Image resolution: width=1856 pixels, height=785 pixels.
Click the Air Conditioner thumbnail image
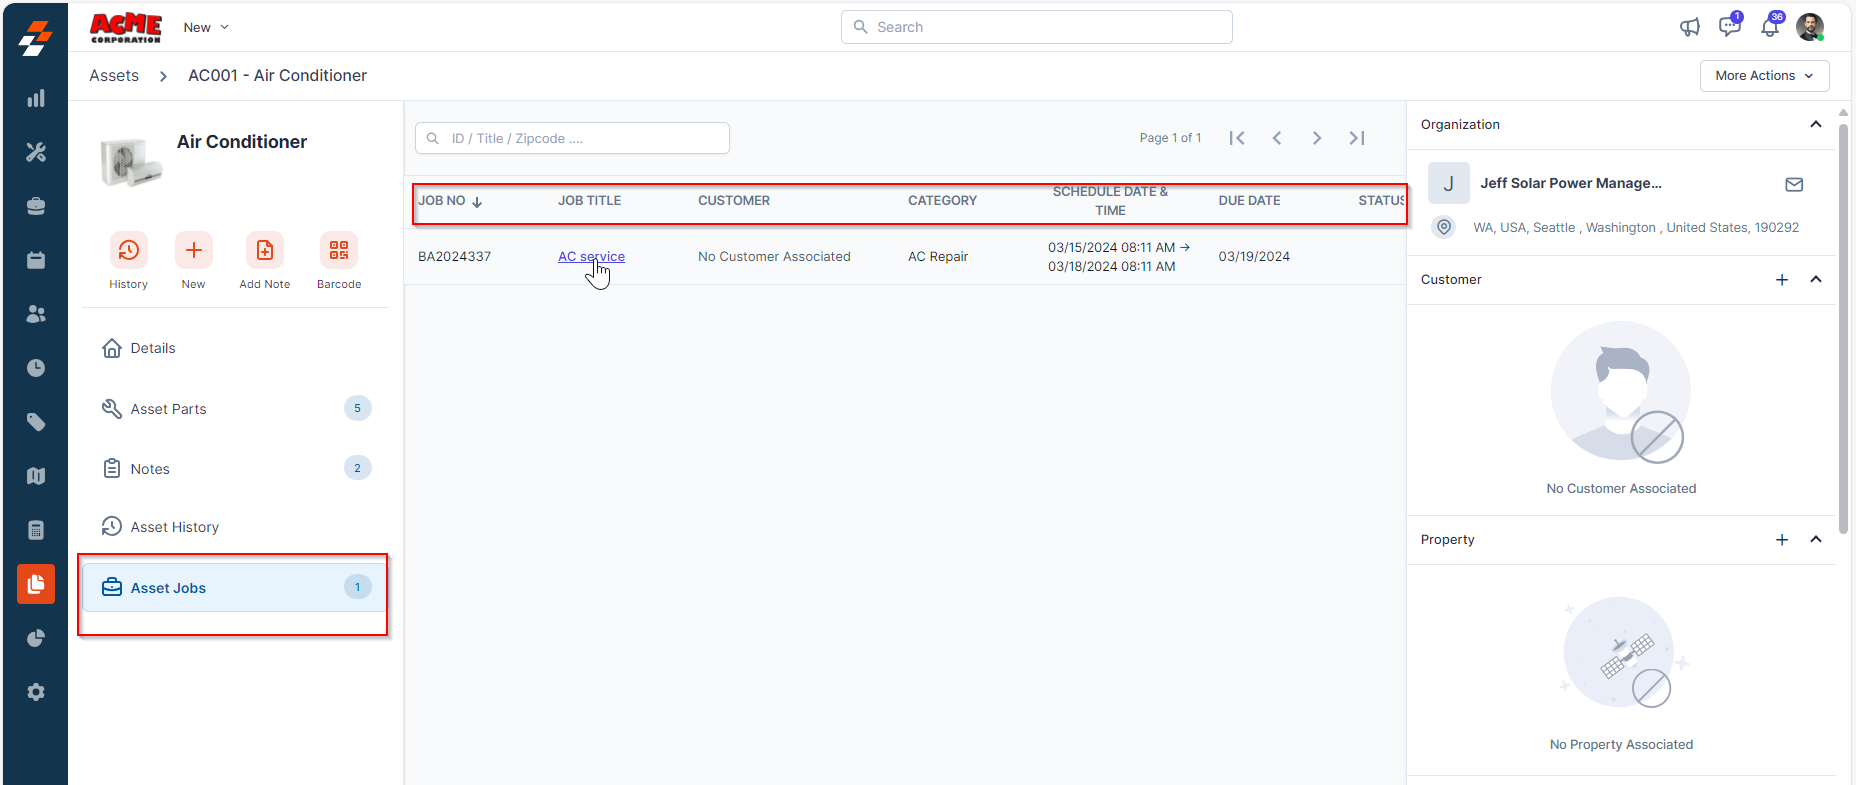131,161
